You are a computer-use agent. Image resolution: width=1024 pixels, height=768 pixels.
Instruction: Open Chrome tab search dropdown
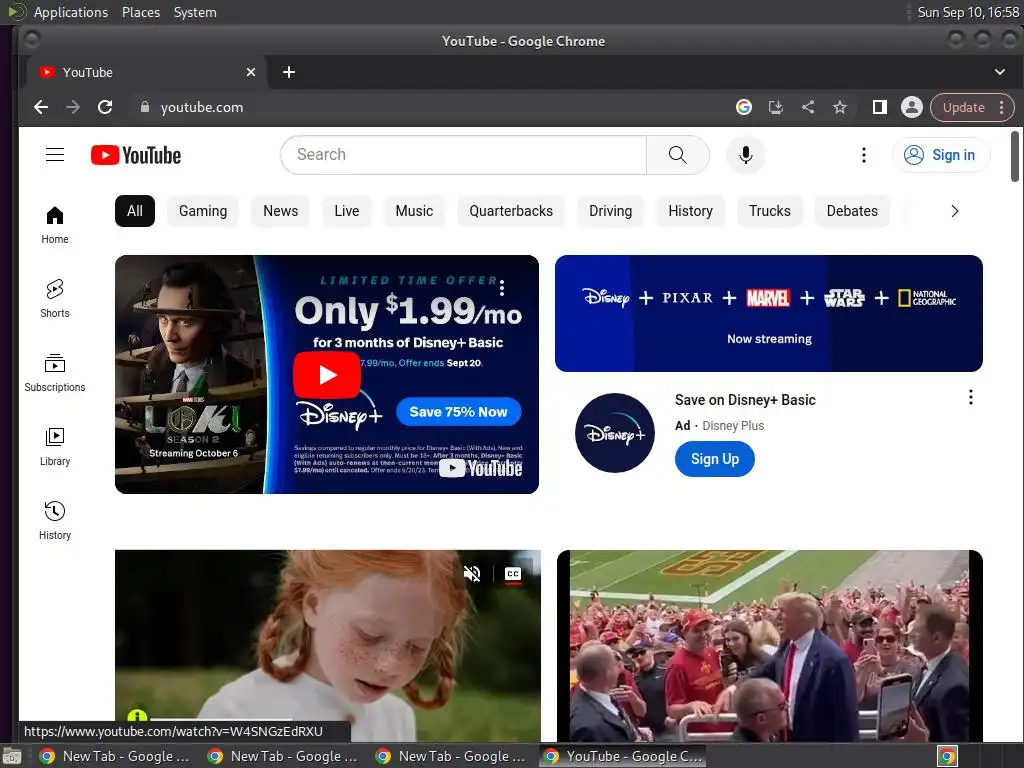pos(999,72)
